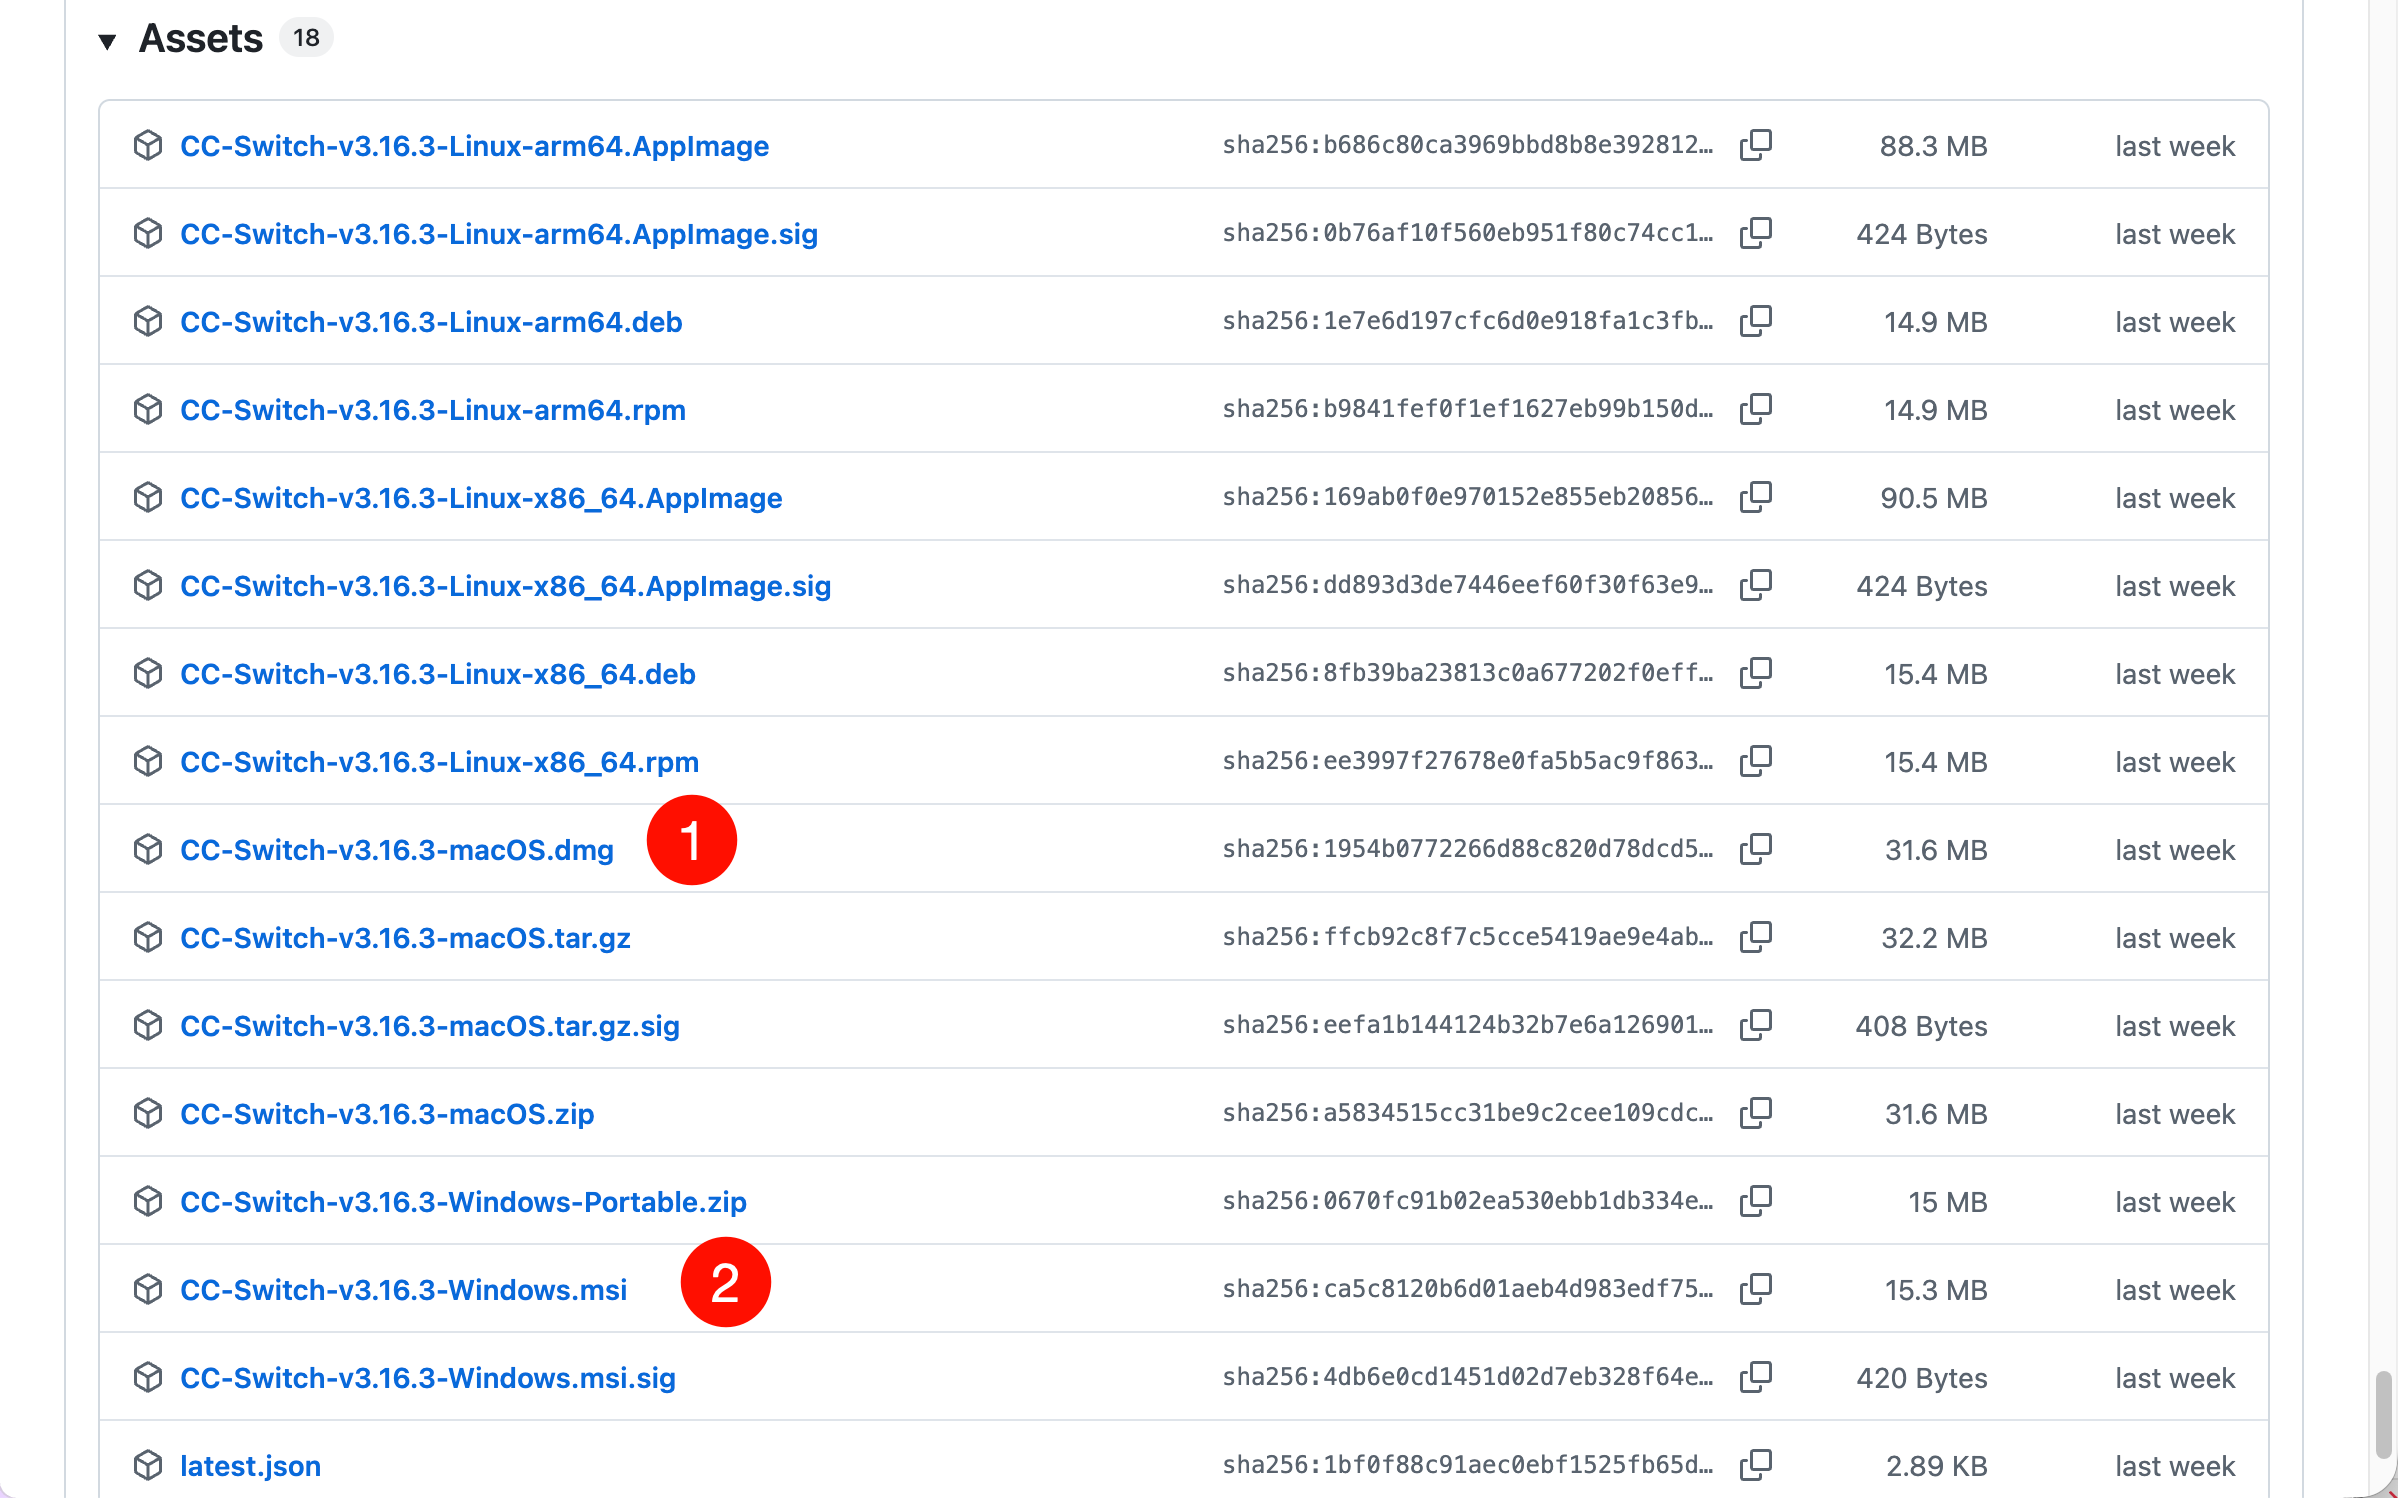
Task: Collapse the Assets section triangle
Action: 108,41
